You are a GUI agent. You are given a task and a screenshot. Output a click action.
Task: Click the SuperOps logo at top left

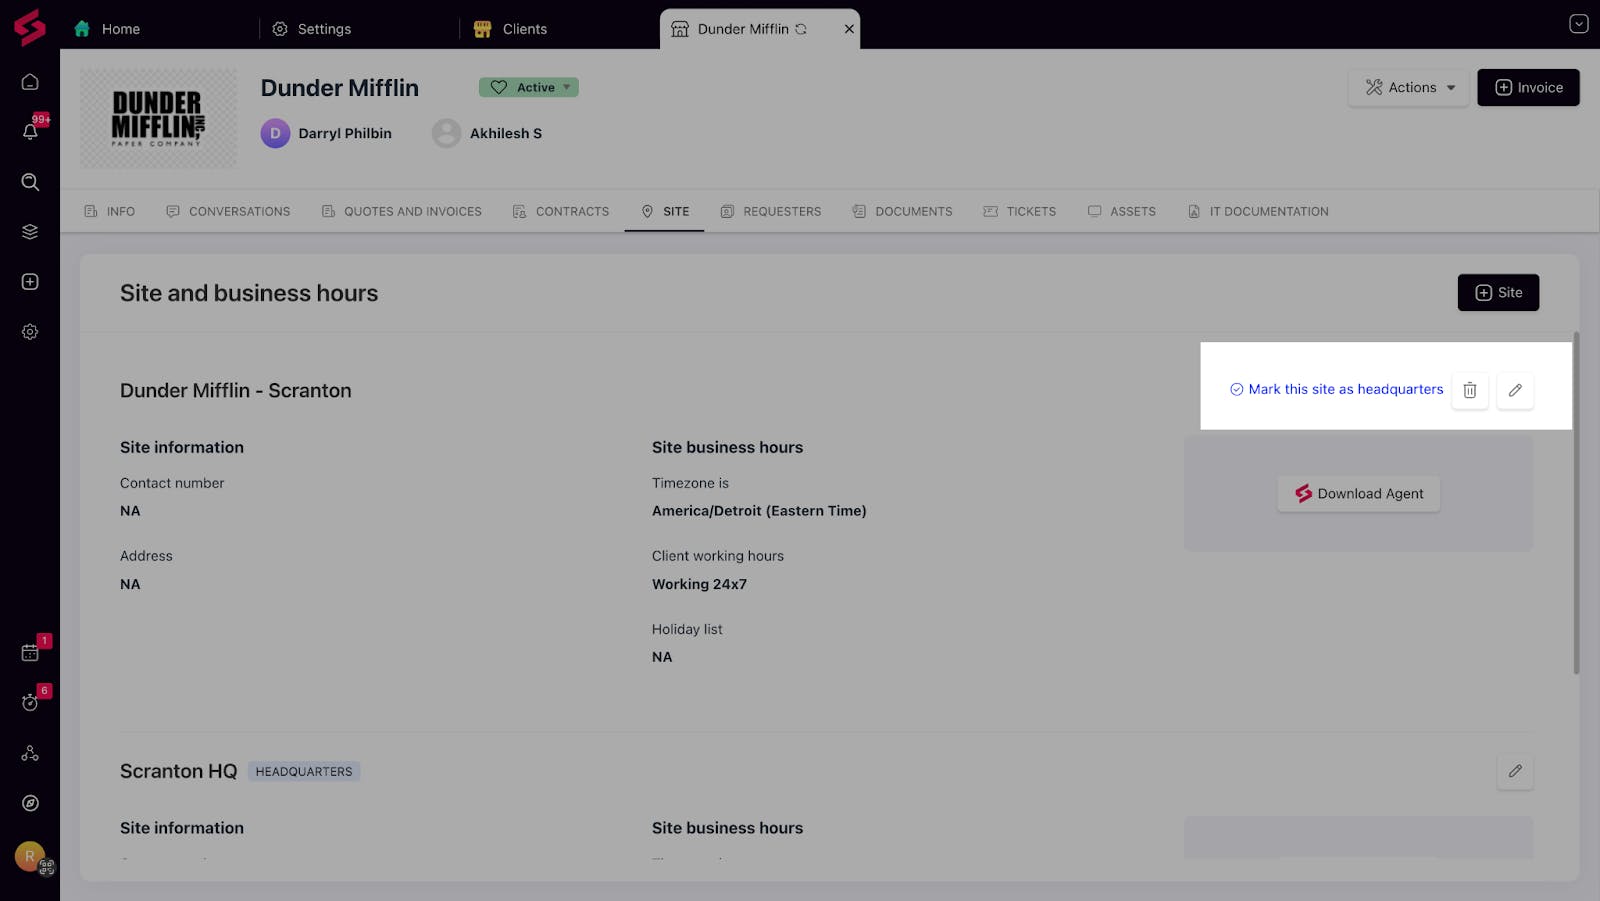click(30, 27)
